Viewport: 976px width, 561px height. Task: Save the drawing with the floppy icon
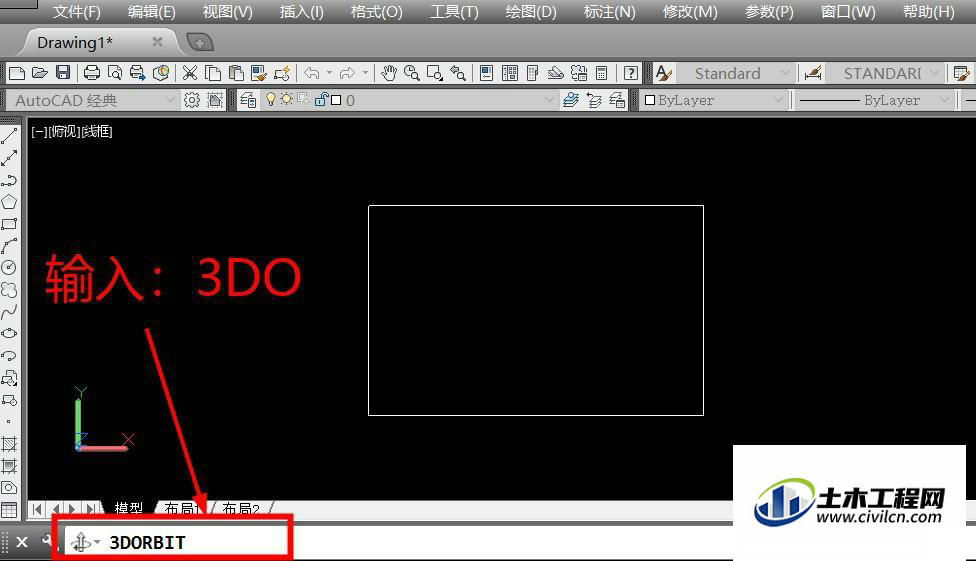pyautogui.click(x=63, y=73)
